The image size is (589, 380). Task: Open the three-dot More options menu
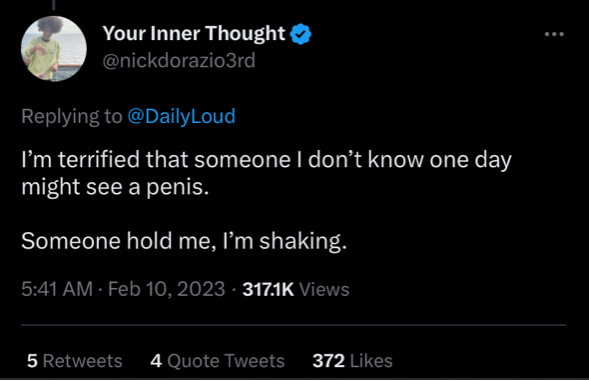554,34
